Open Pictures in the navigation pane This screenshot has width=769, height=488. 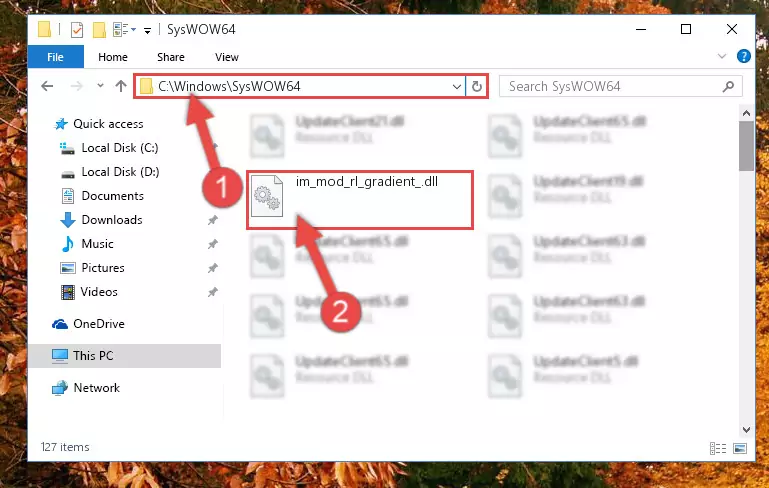(103, 268)
